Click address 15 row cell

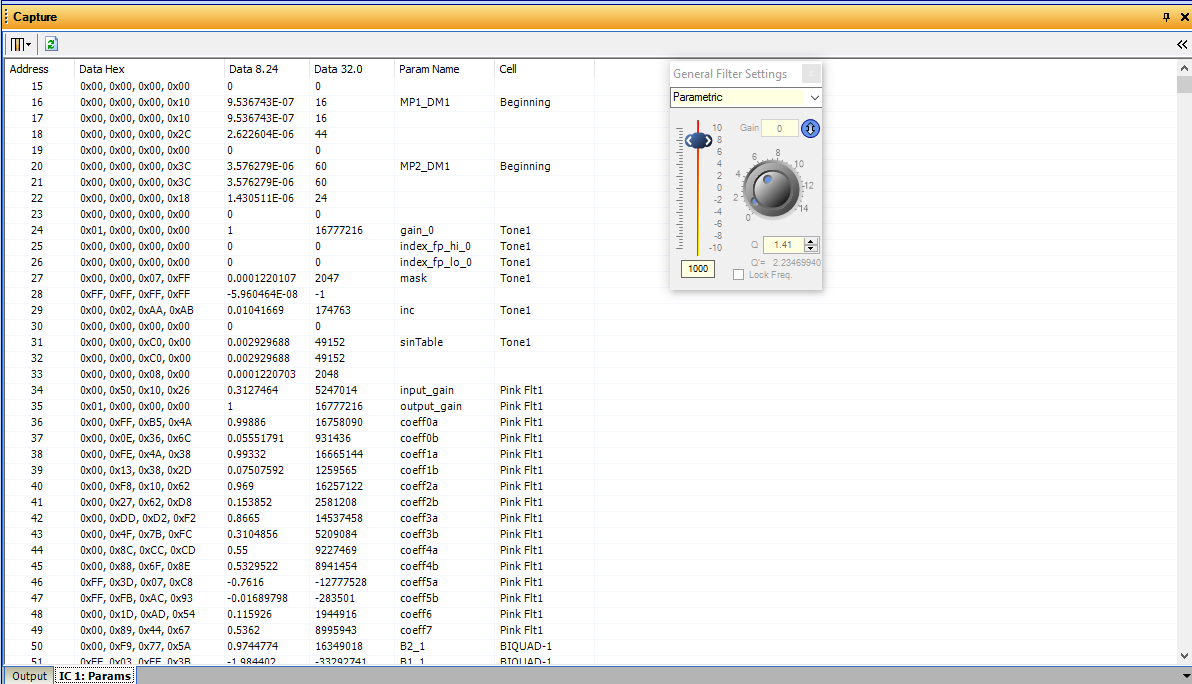[36, 86]
